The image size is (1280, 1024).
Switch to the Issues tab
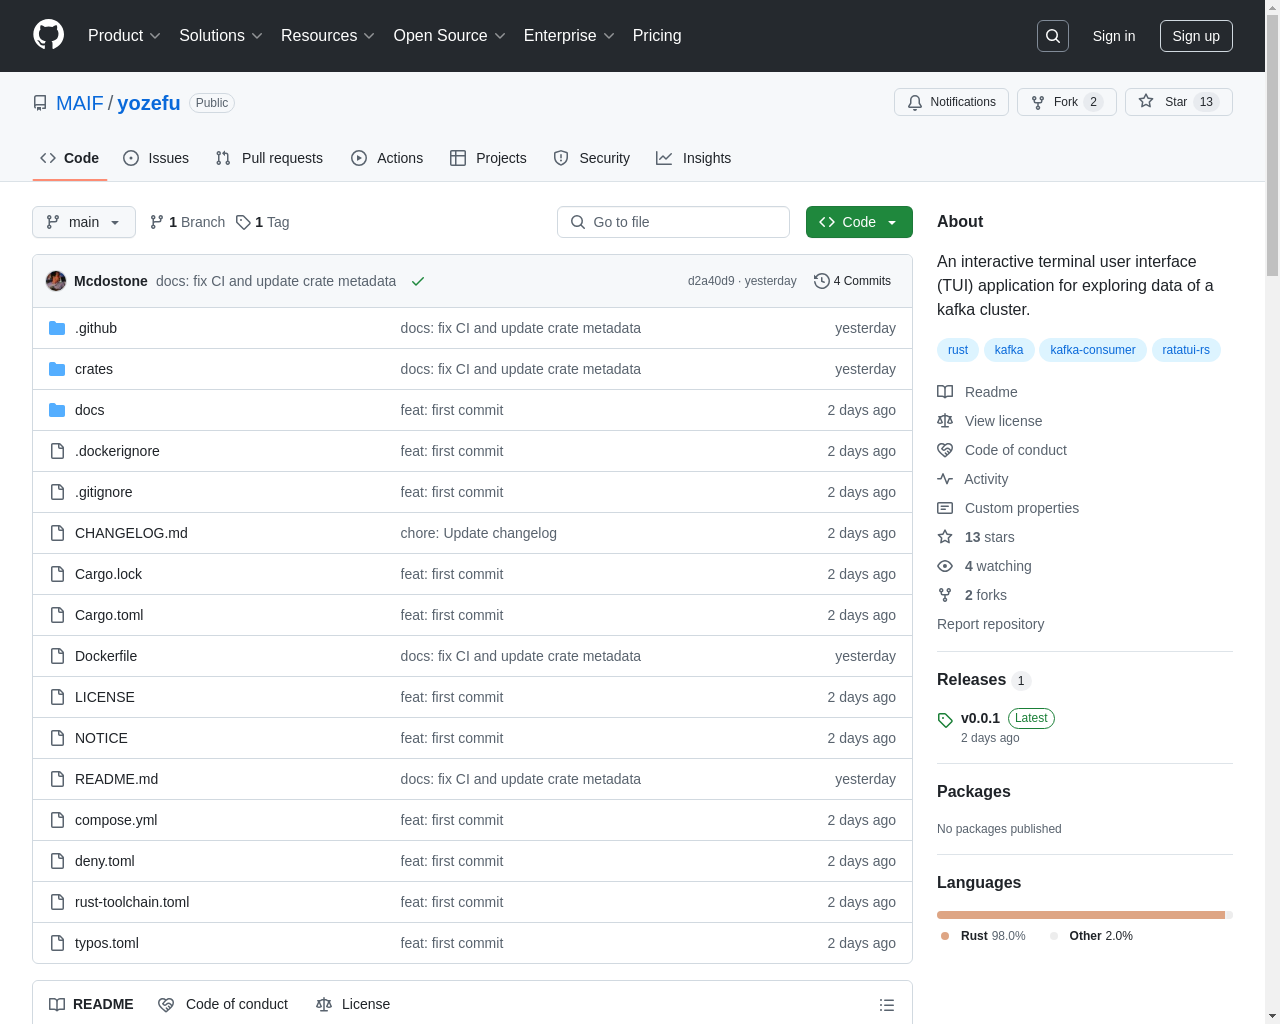click(156, 158)
